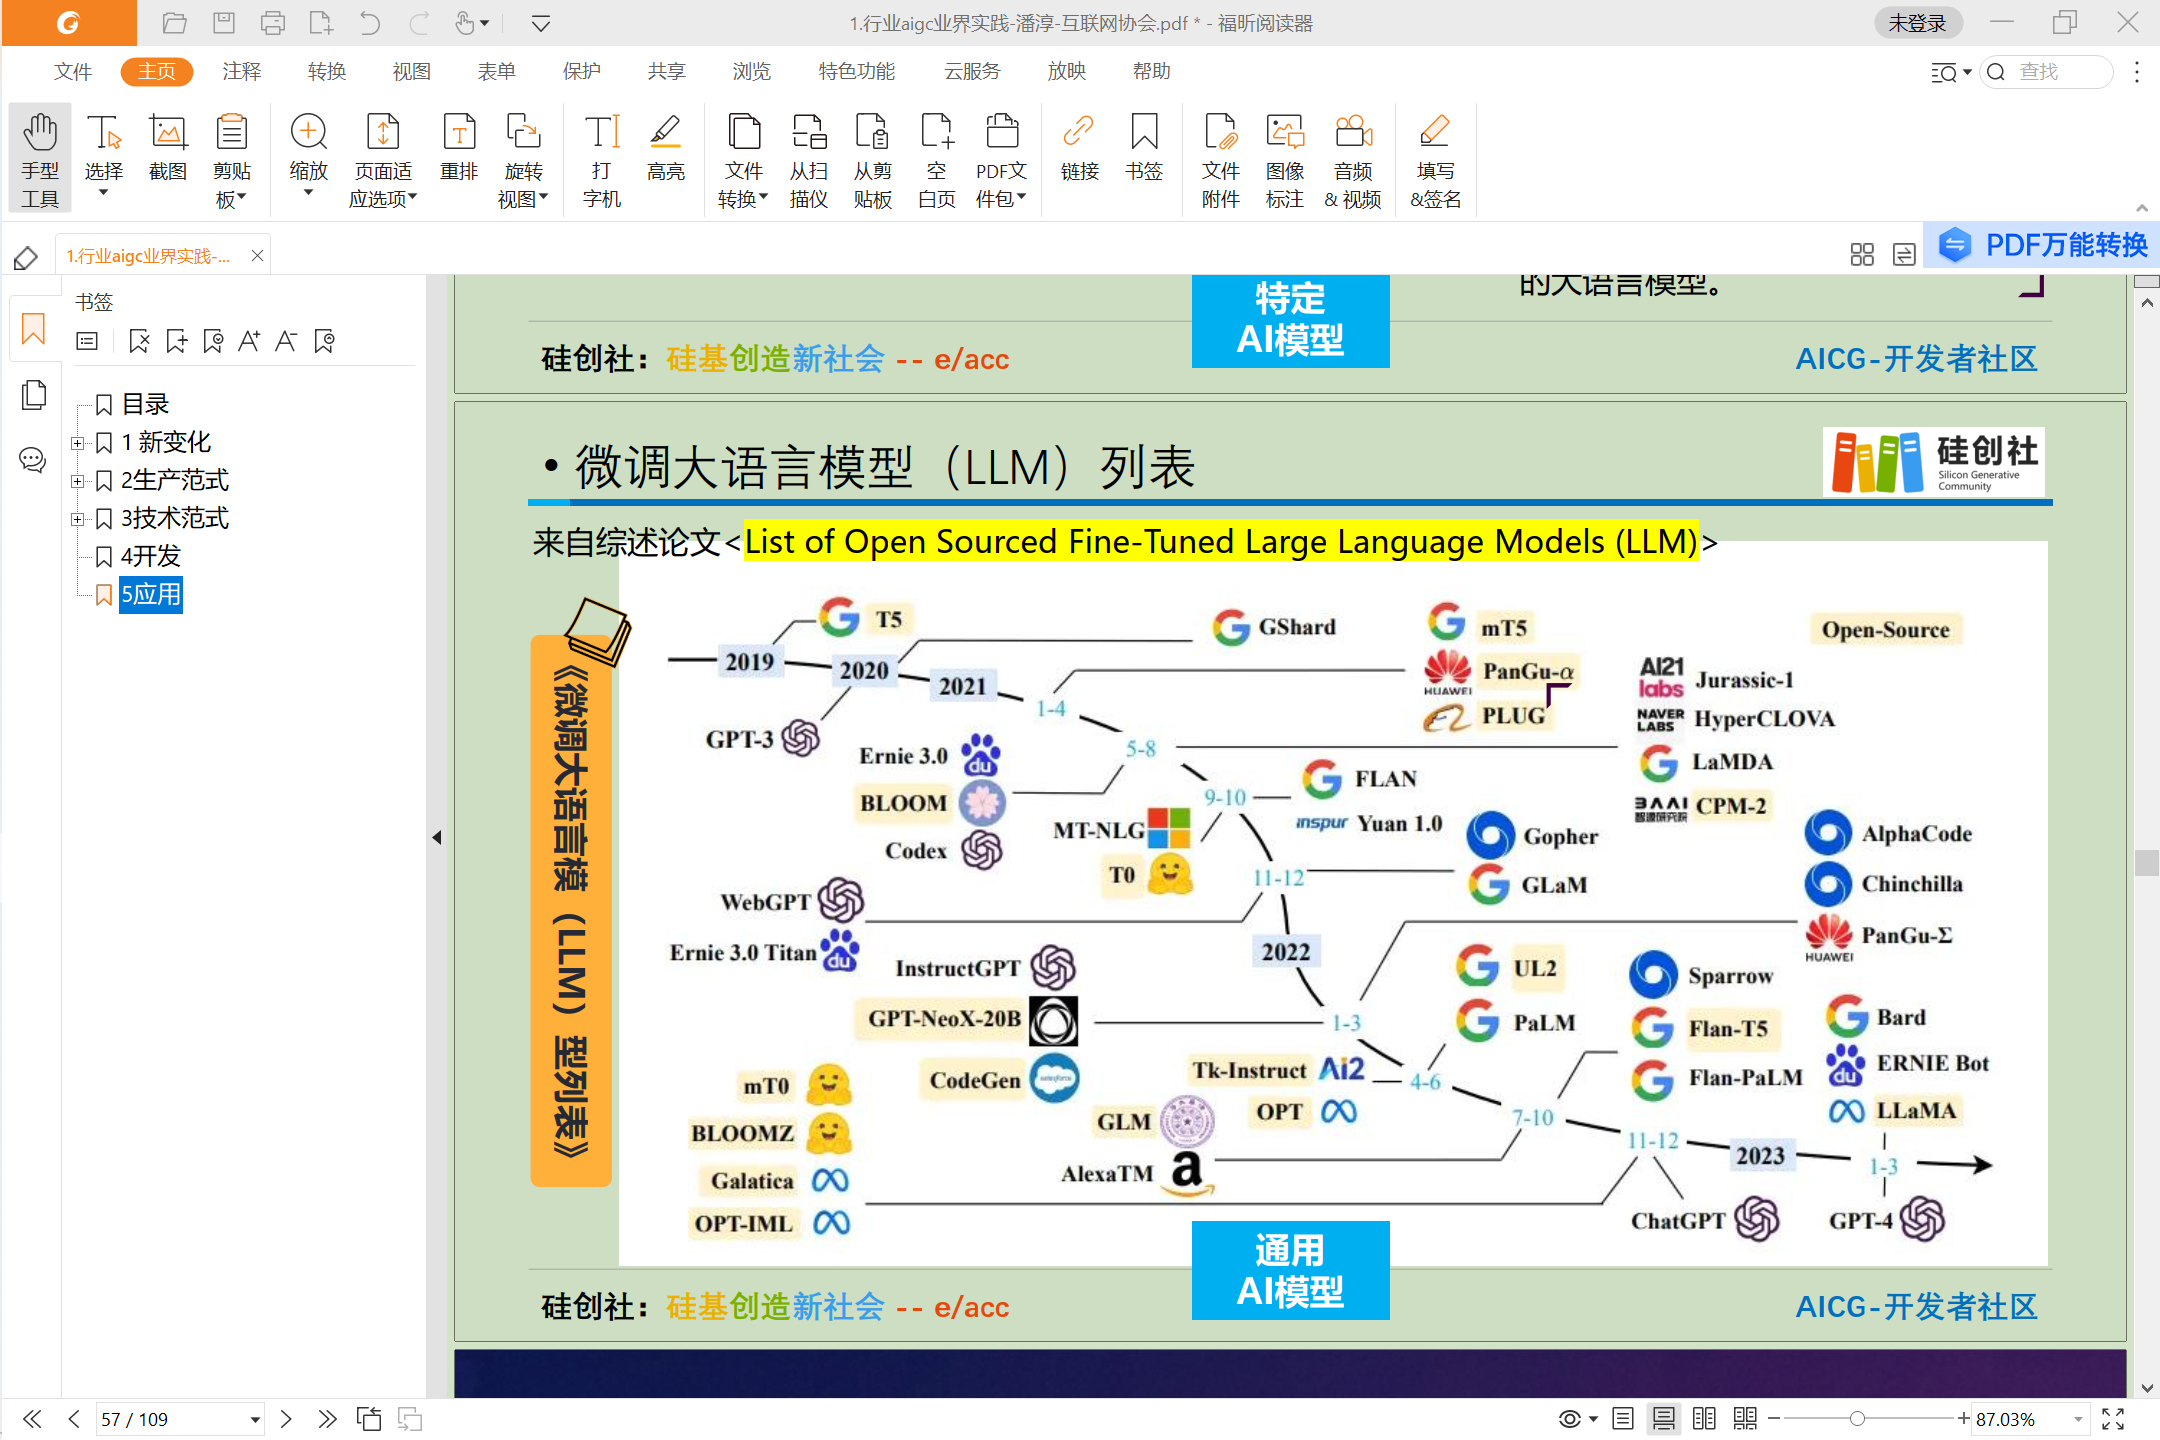Click the Zoom tool icon
Image resolution: width=2160 pixels, height=1440 pixels.
[x=308, y=133]
